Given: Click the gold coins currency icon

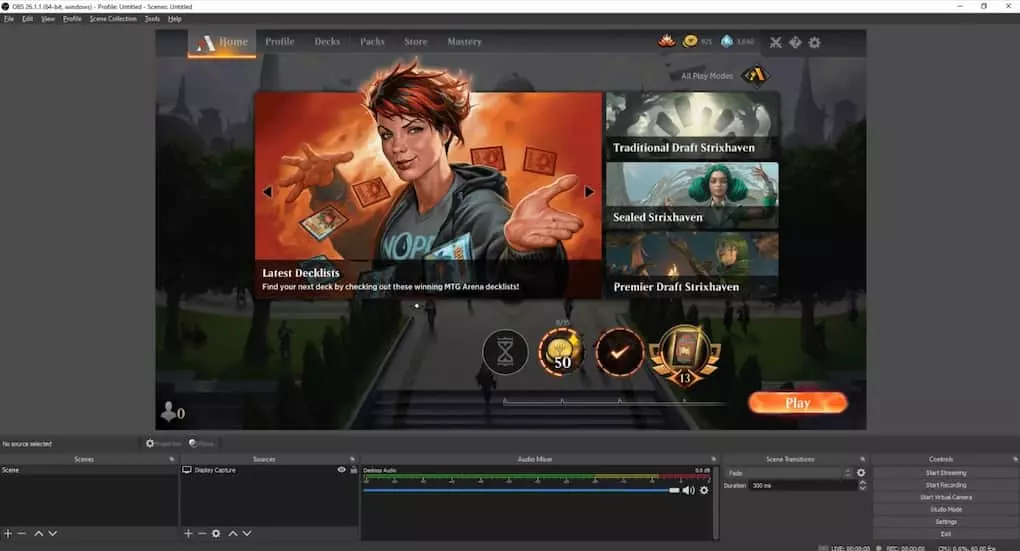Looking at the screenshot, I should [690, 42].
